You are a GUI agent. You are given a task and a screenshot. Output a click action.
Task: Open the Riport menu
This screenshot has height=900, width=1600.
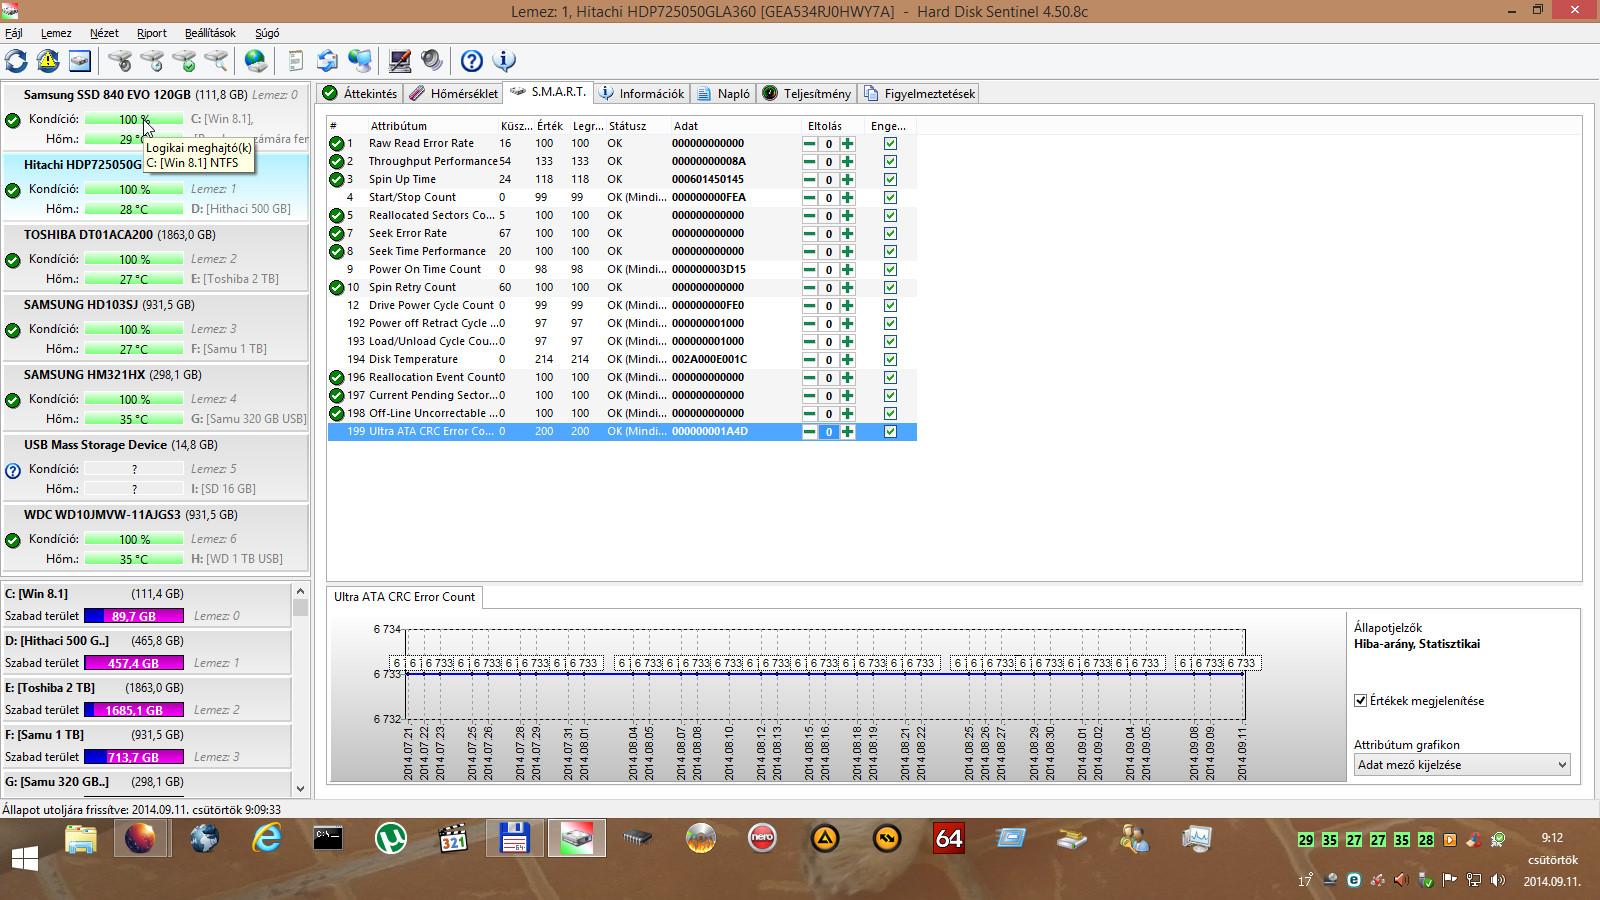(152, 33)
